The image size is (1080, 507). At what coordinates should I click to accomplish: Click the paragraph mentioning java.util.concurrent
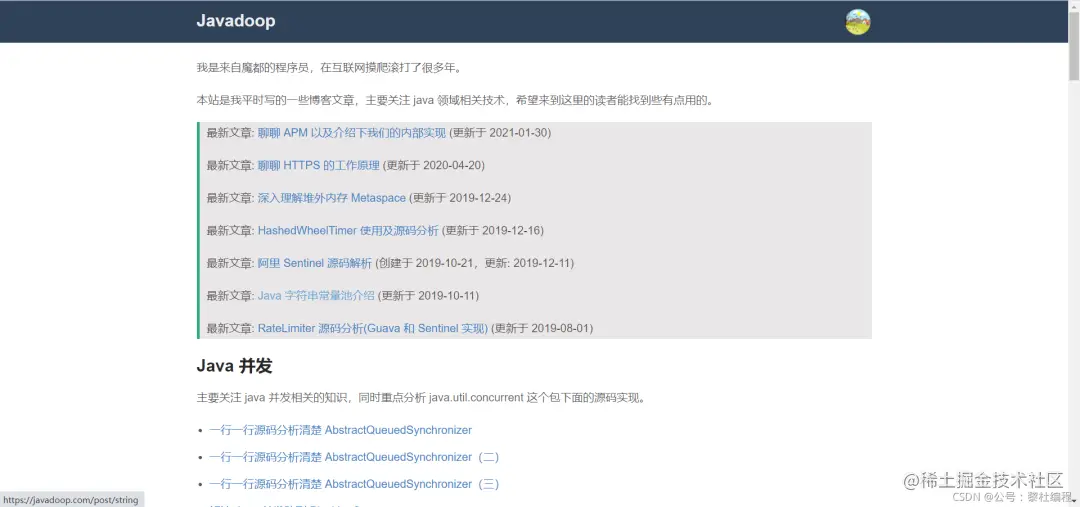421,397
